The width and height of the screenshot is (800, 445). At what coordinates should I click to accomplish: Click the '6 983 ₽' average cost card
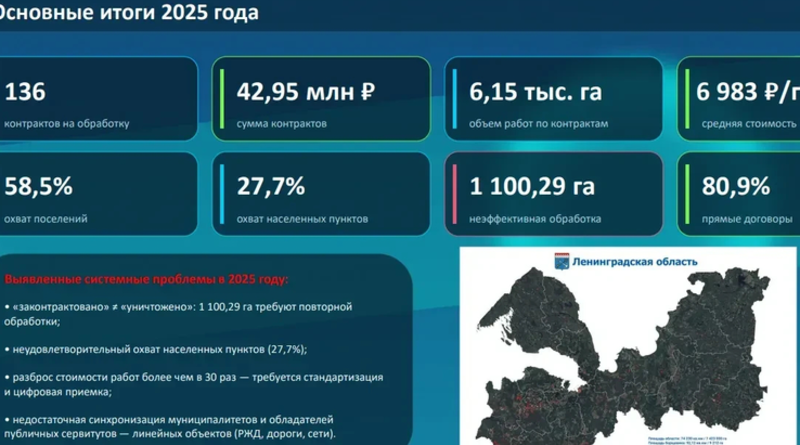pyautogui.click(x=740, y=100)
